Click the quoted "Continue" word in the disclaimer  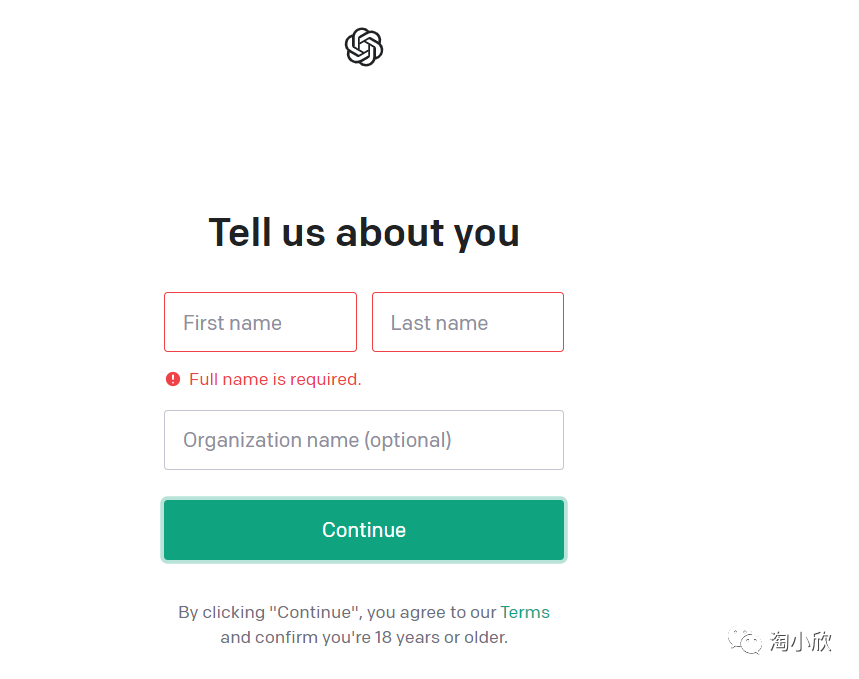pos(314,612)
